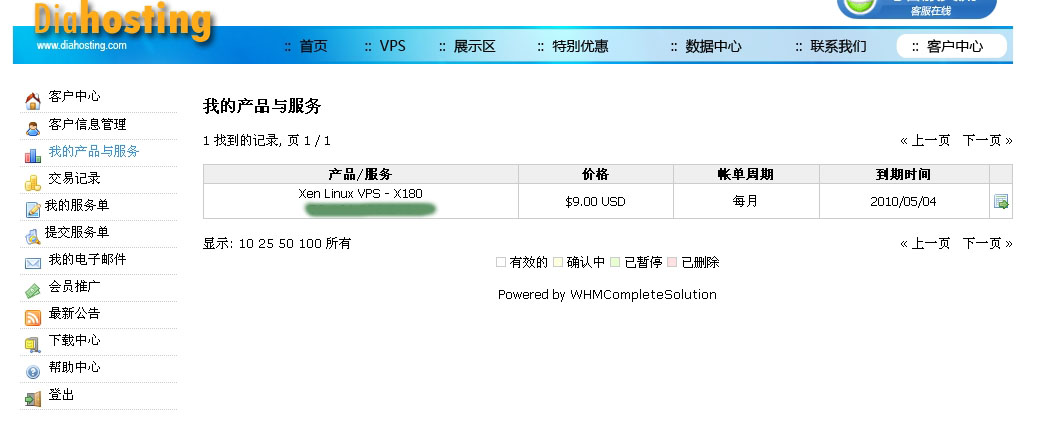
Task: Click the envelope icon beside 我的电子邮件
Action: pyautogui.click(x=33, y=262)
